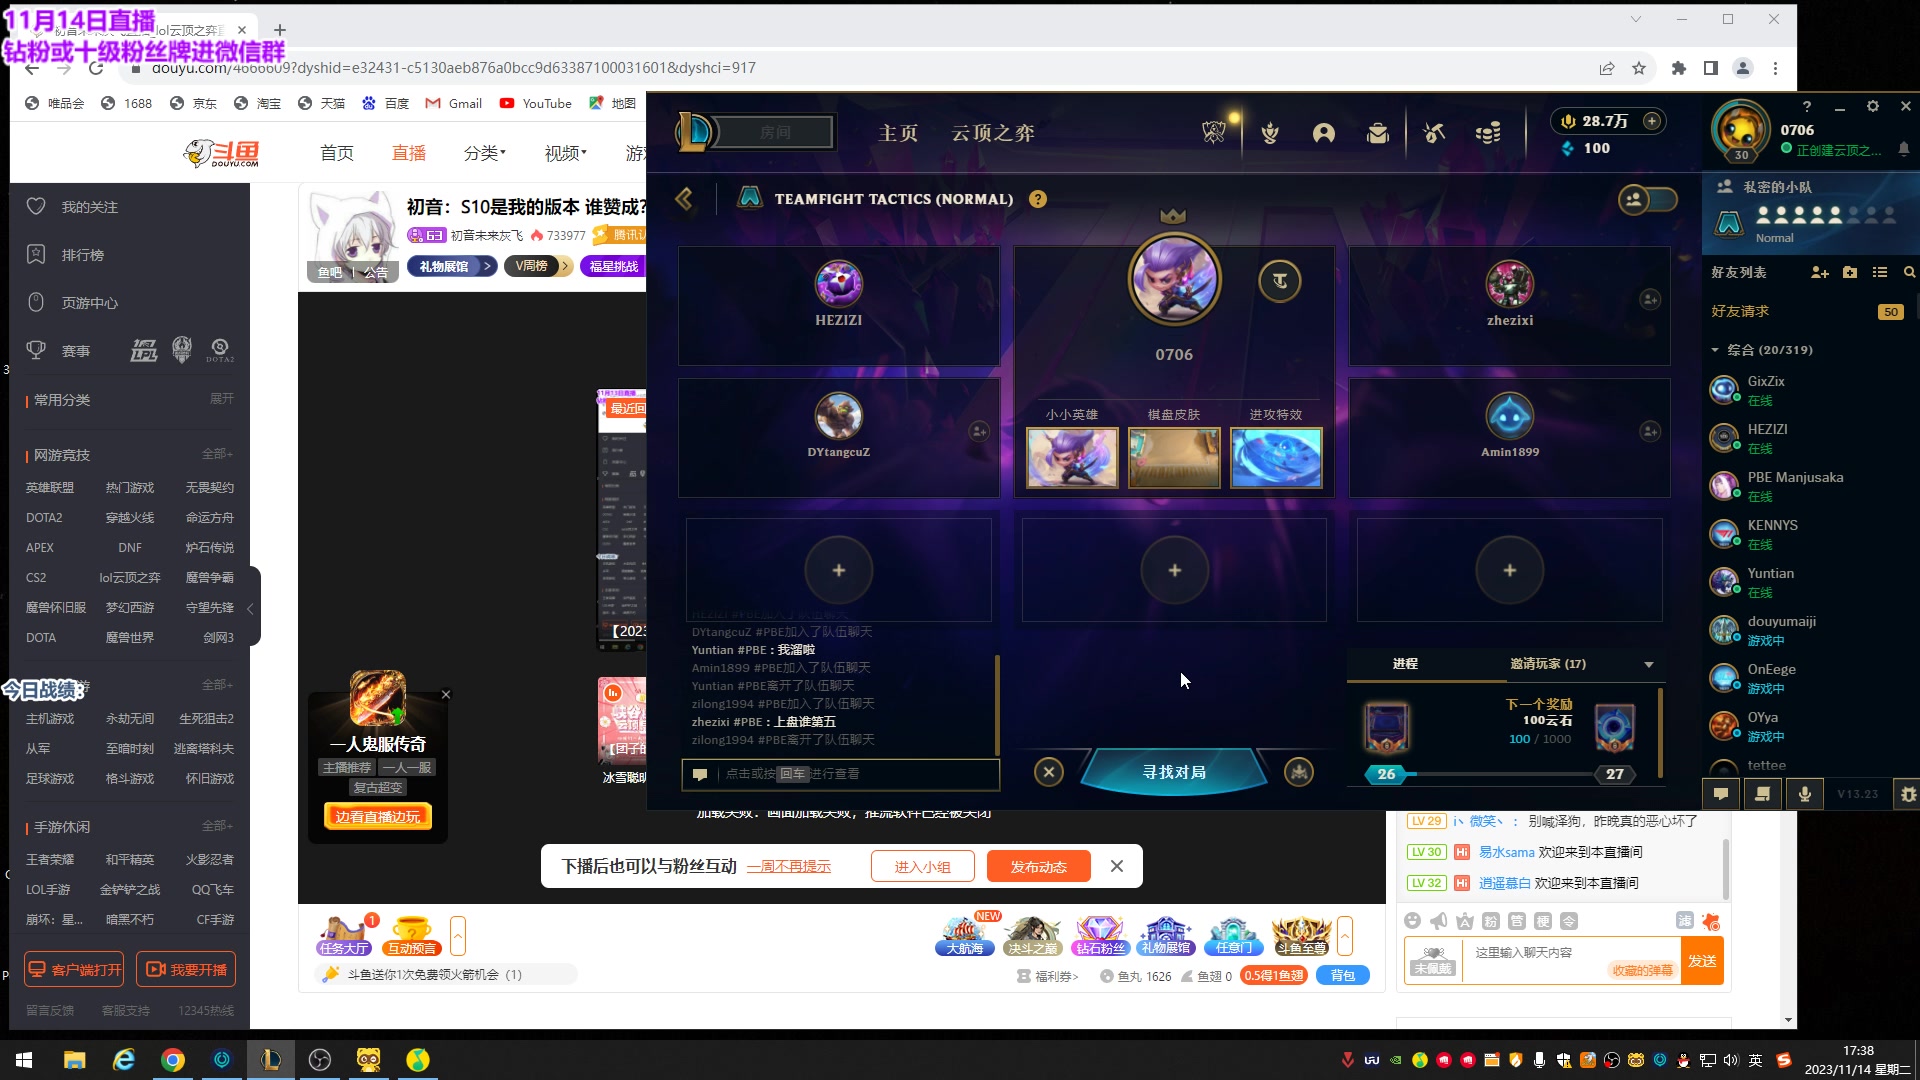1920x1080 pixels.
Task: Open the store coins icon in top navbar
Action: click(x=1488, y=132)
